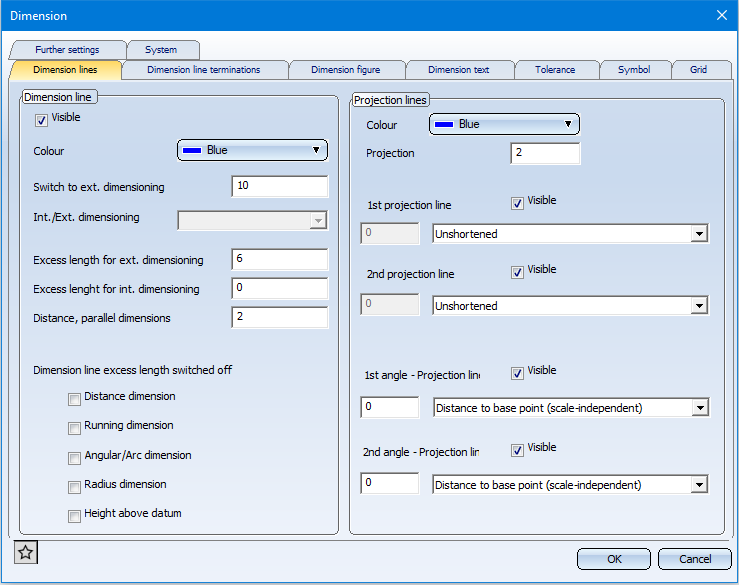Select the Symbol tab

tap(634, 70)
